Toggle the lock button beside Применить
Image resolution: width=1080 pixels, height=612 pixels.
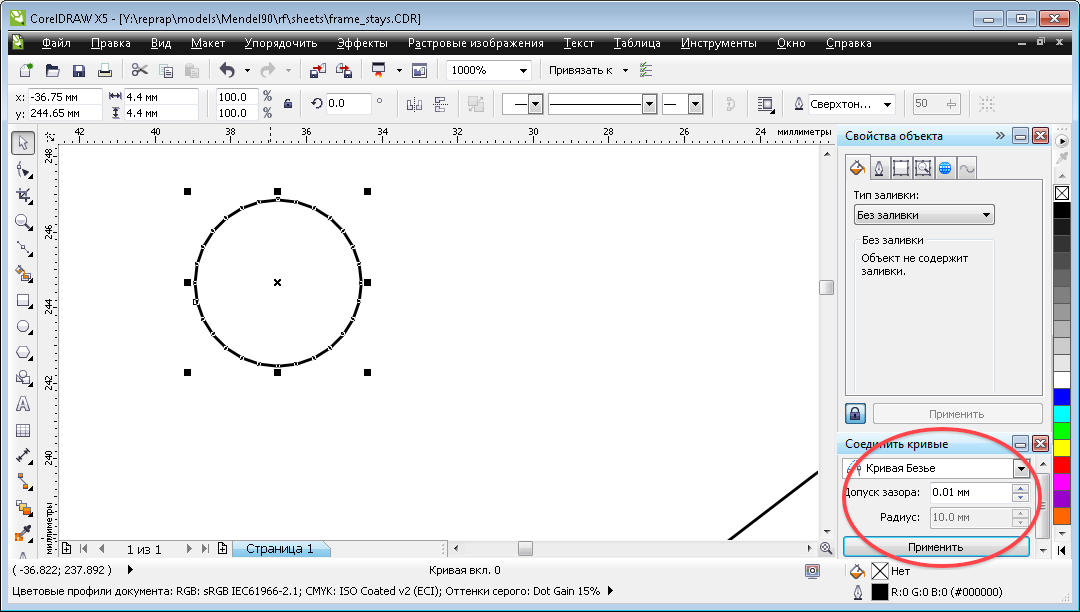tap(856, 413)
